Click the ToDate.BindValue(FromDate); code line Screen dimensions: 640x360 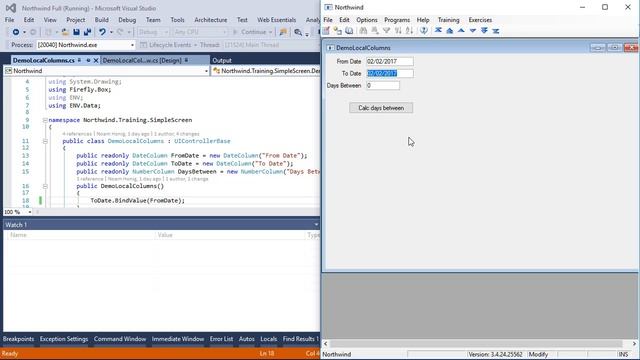coord(138,200)
